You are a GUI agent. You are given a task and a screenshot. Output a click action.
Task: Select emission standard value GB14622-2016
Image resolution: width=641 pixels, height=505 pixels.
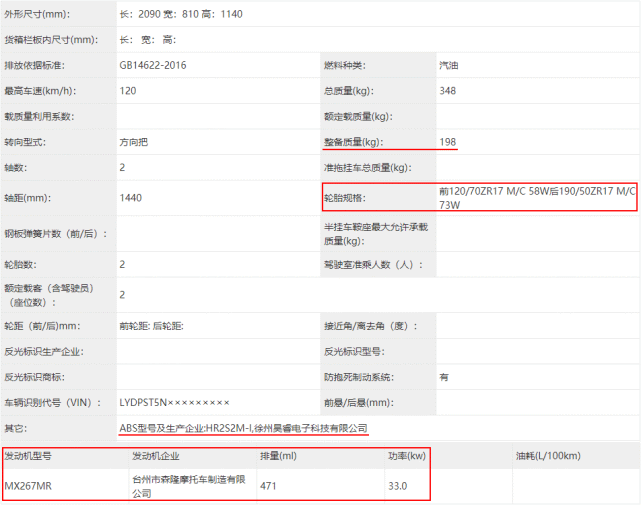[x=152, y=65]
